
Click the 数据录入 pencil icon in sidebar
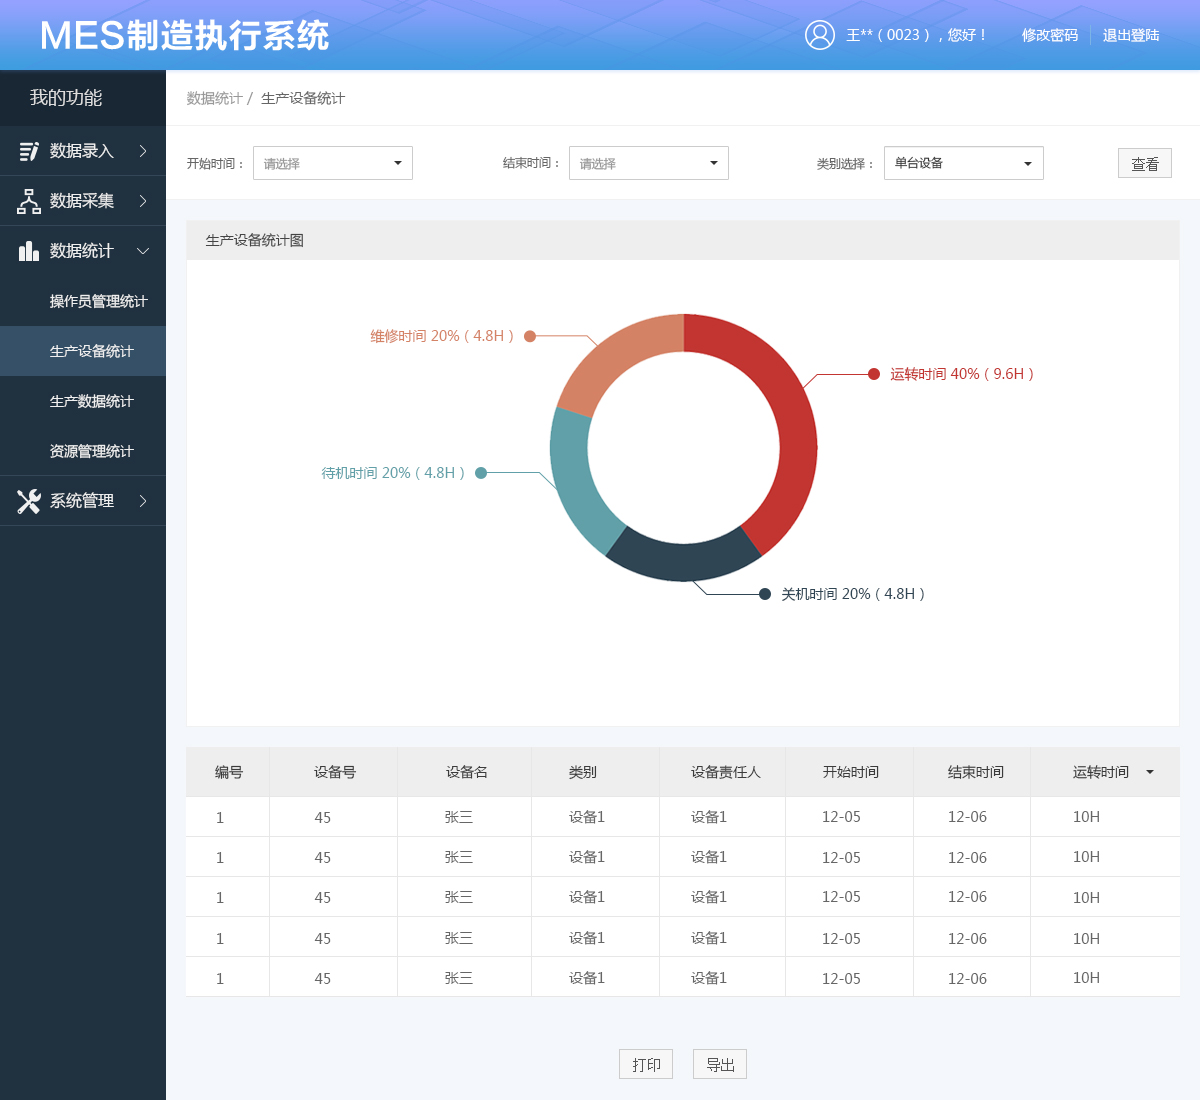pos(27,150)
